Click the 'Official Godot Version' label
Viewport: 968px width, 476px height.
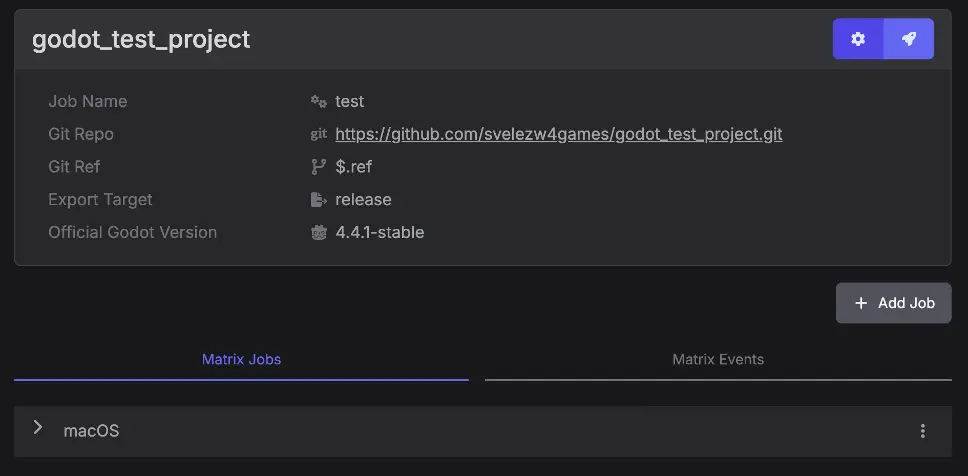(x=133, y=232)
